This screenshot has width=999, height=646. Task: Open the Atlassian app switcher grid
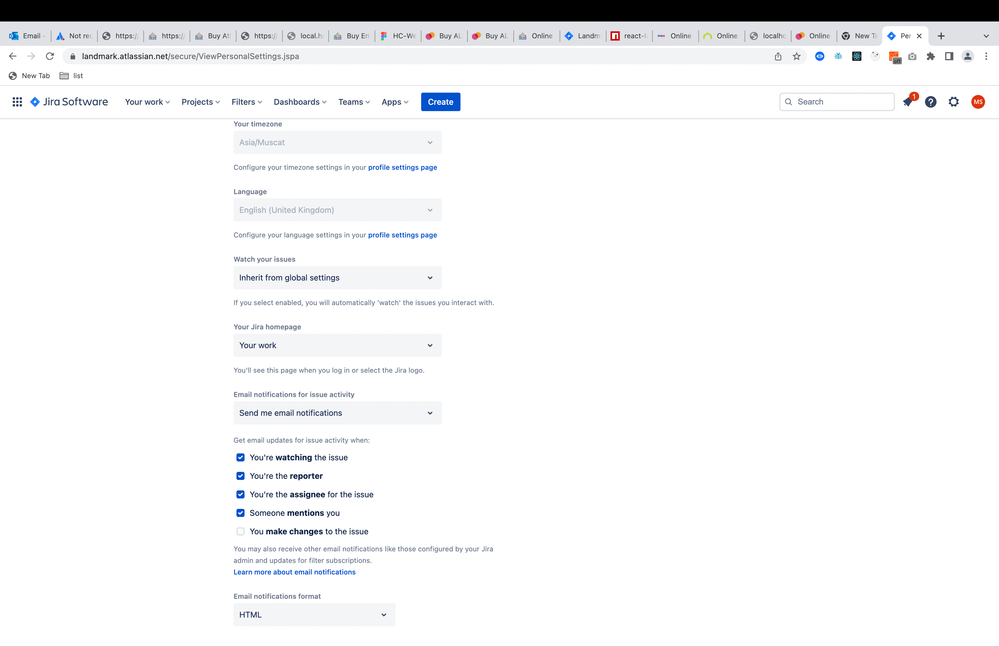point(17,101)
